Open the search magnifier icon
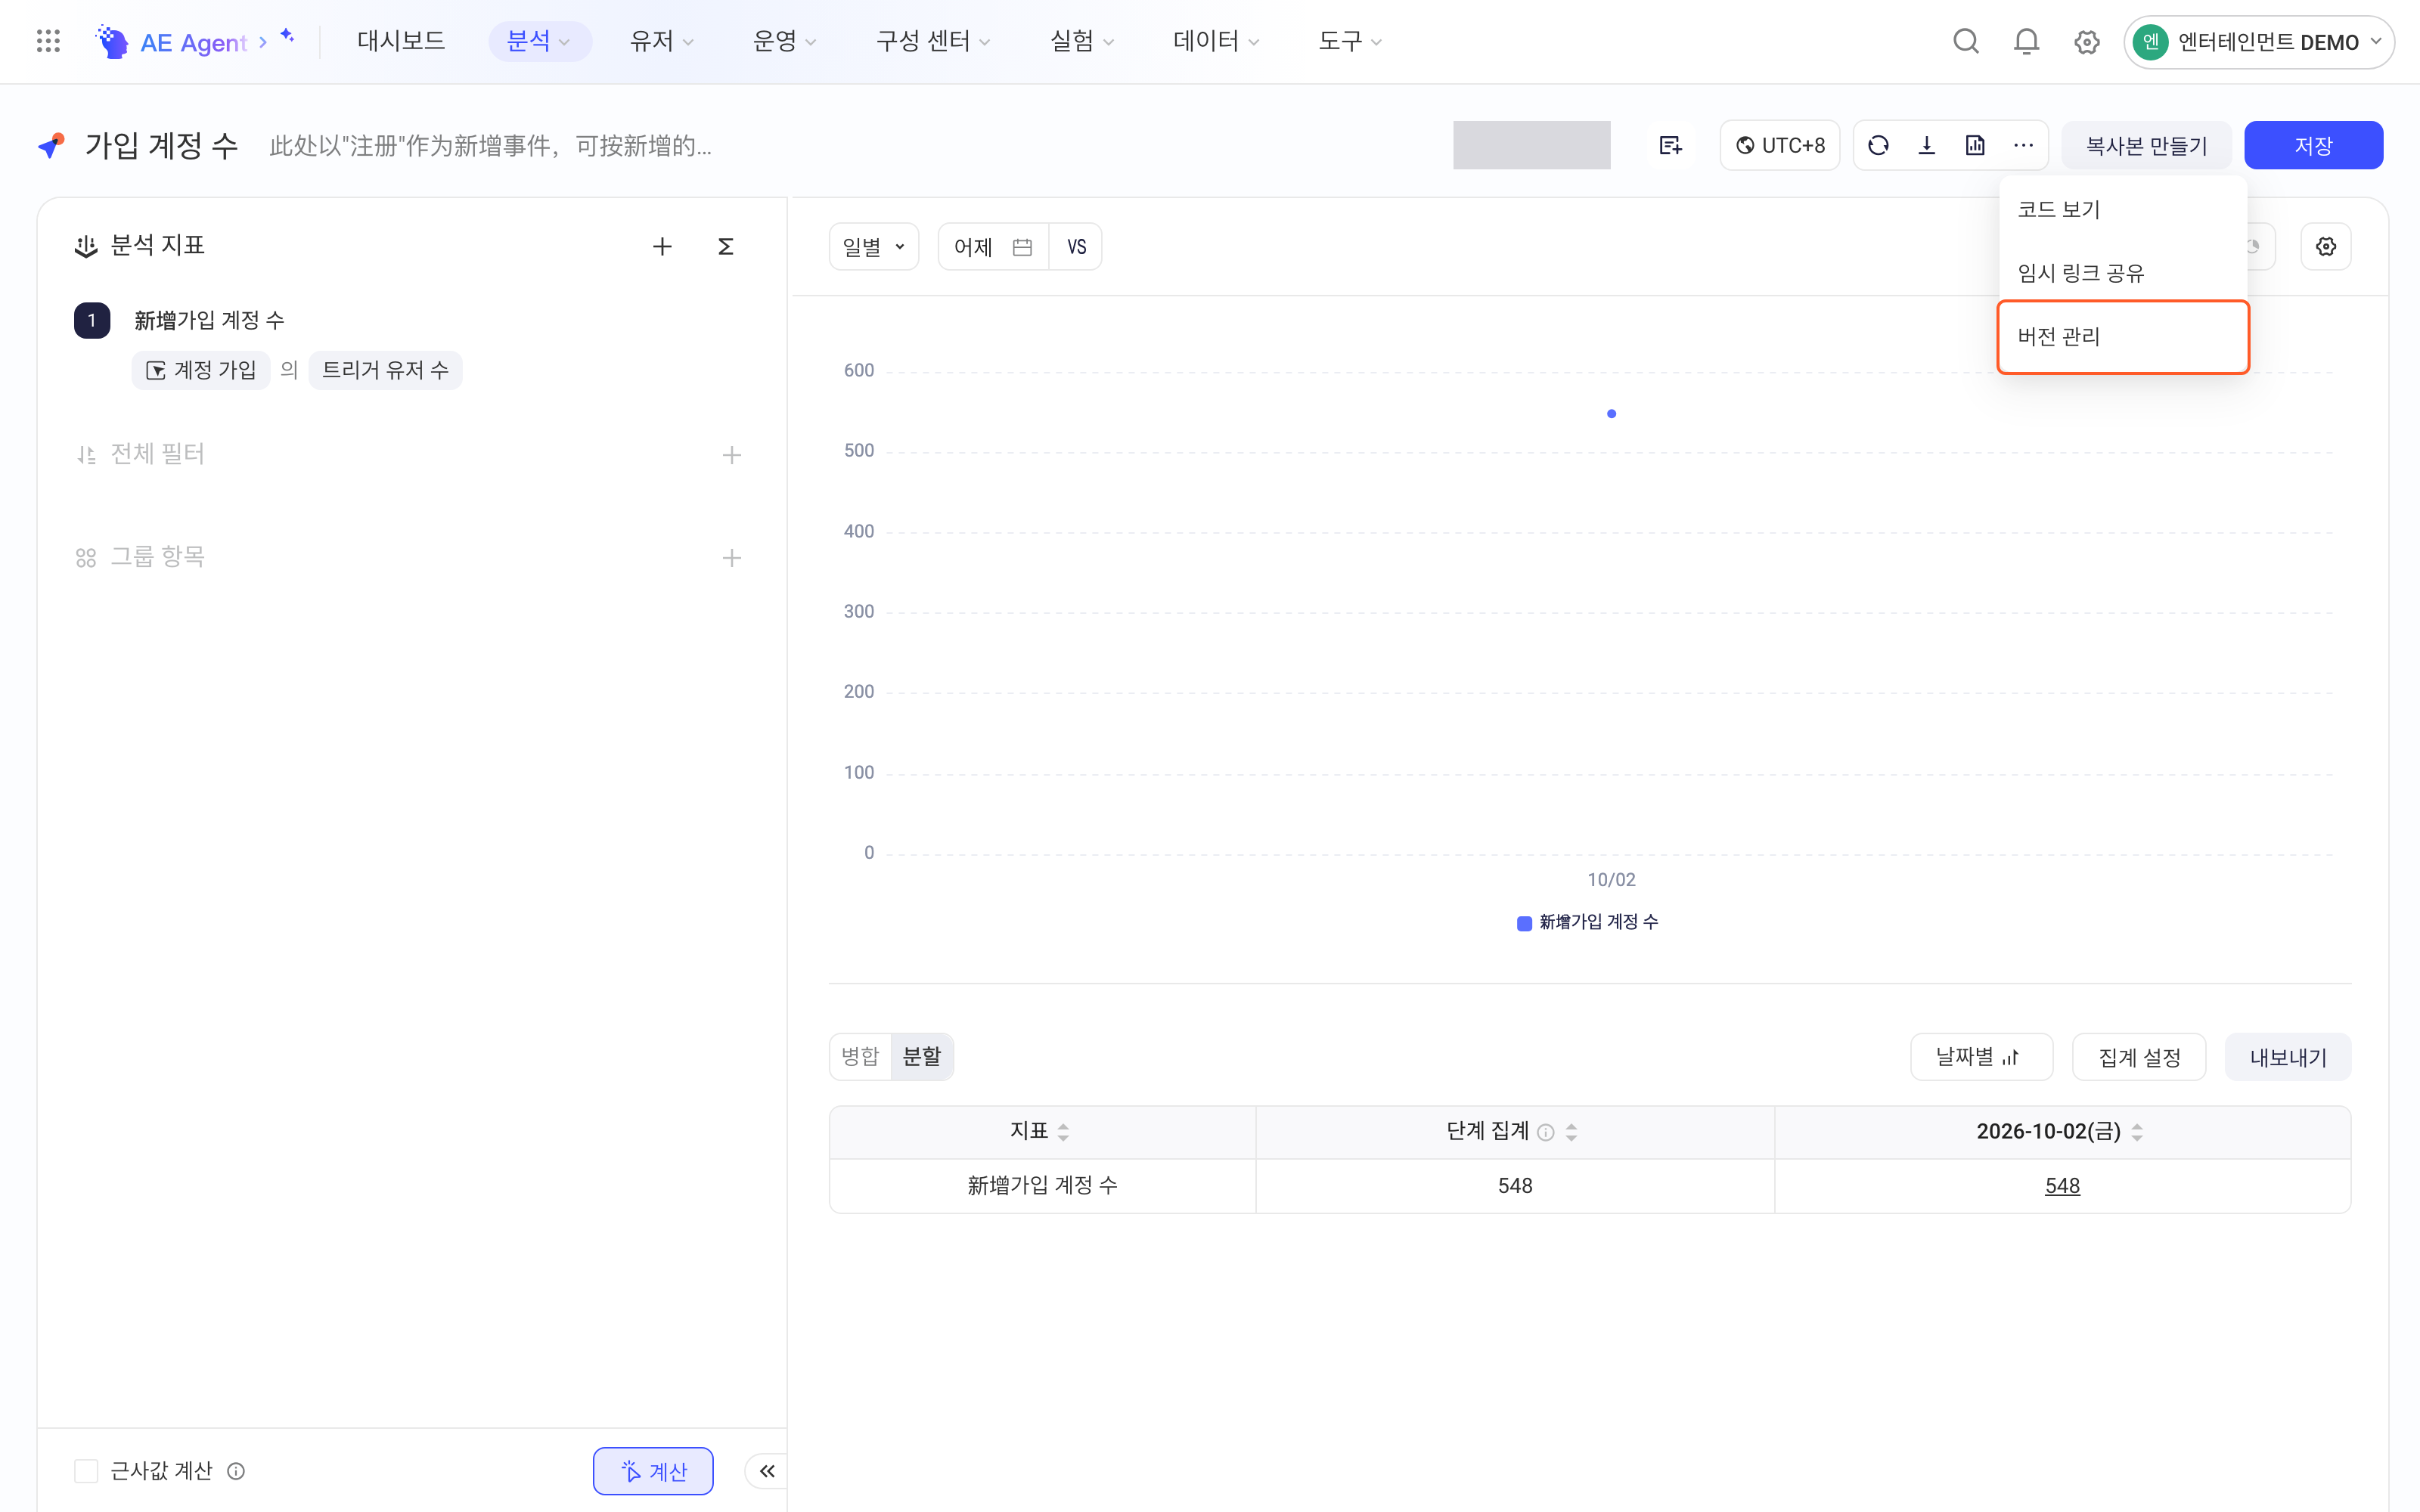The height and width of the screenshot is (1512, 2420). [x=1966, y=41]
